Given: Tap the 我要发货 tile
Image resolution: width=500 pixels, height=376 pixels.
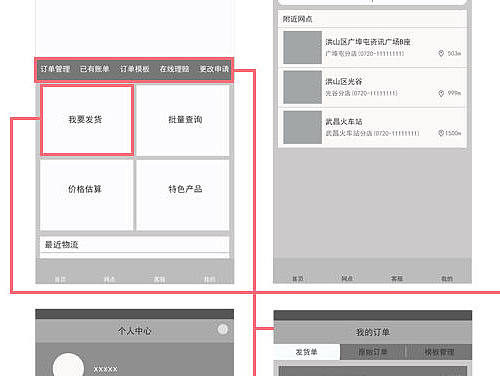Looking at the screenshot, I should (87, 120).
